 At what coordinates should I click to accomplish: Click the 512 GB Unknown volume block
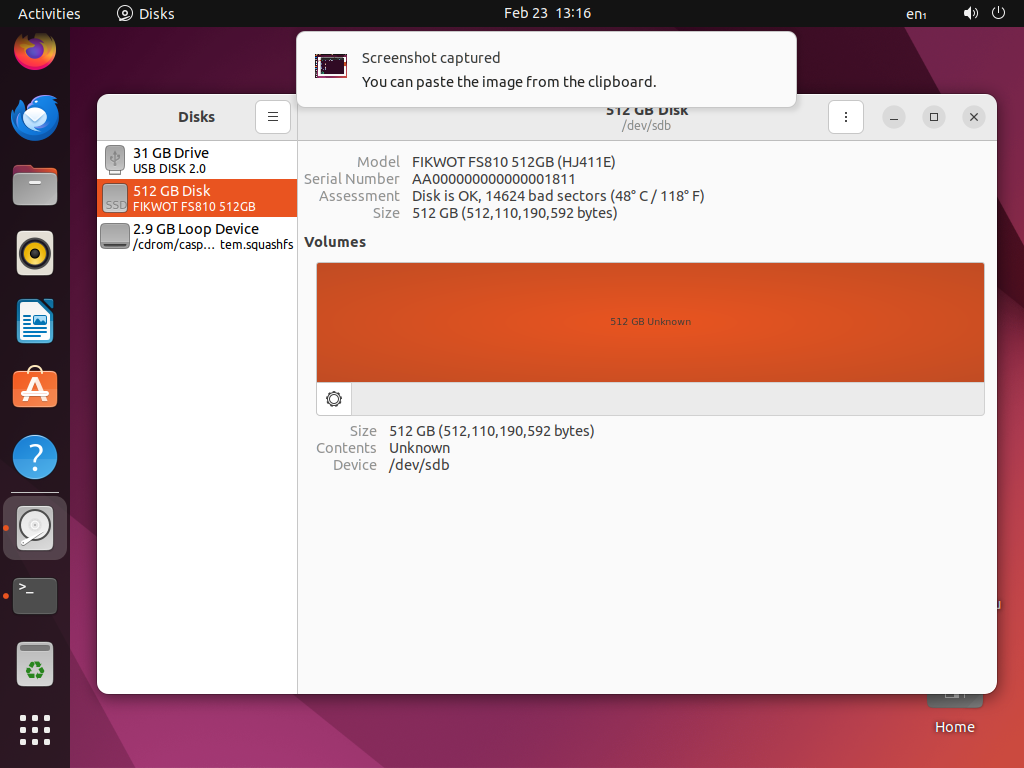click(x=650, y=322)
